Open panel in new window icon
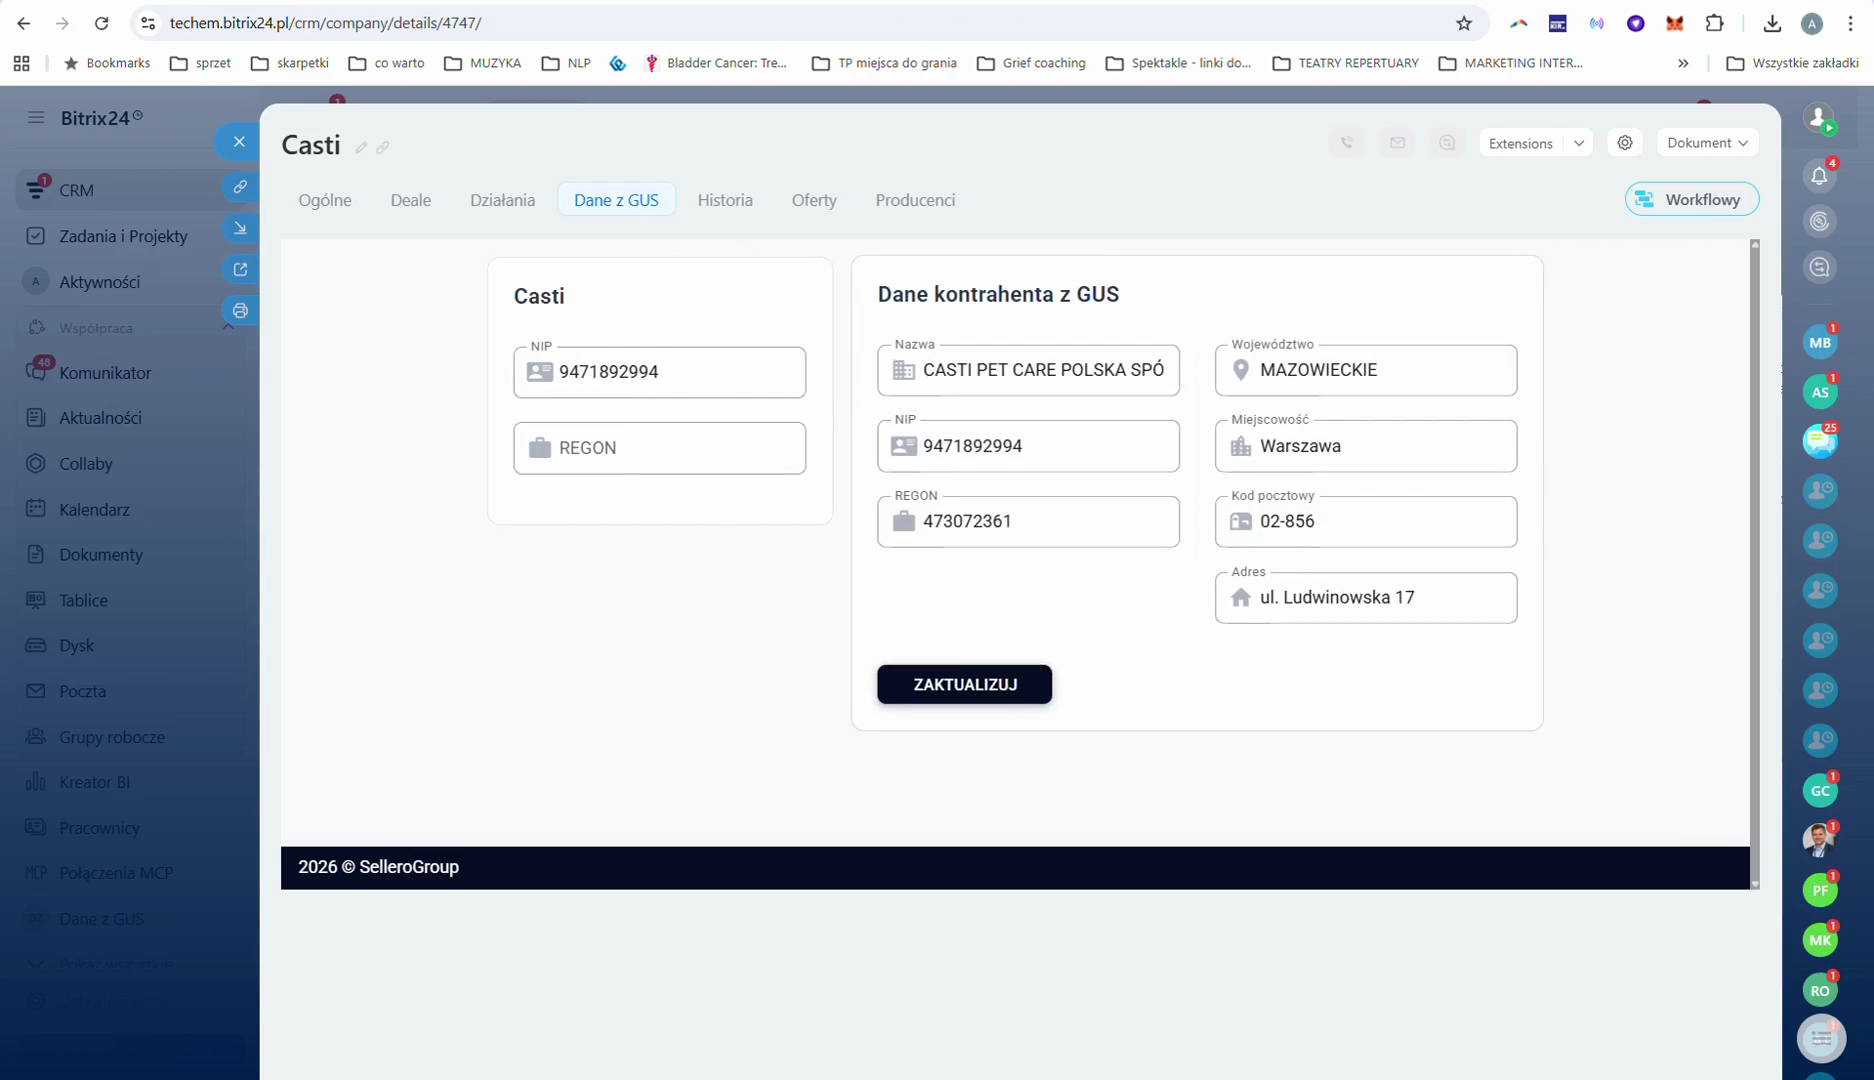Image resolution: width=1874 pixels, height=1080 pixels. (x=240, y=269)
